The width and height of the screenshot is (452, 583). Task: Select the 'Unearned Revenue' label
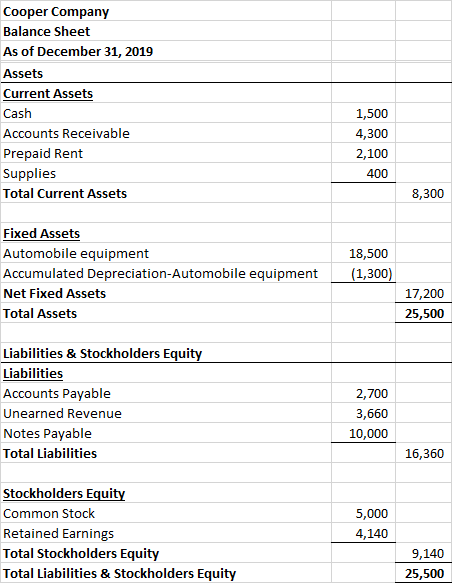(x=62, y=413)
